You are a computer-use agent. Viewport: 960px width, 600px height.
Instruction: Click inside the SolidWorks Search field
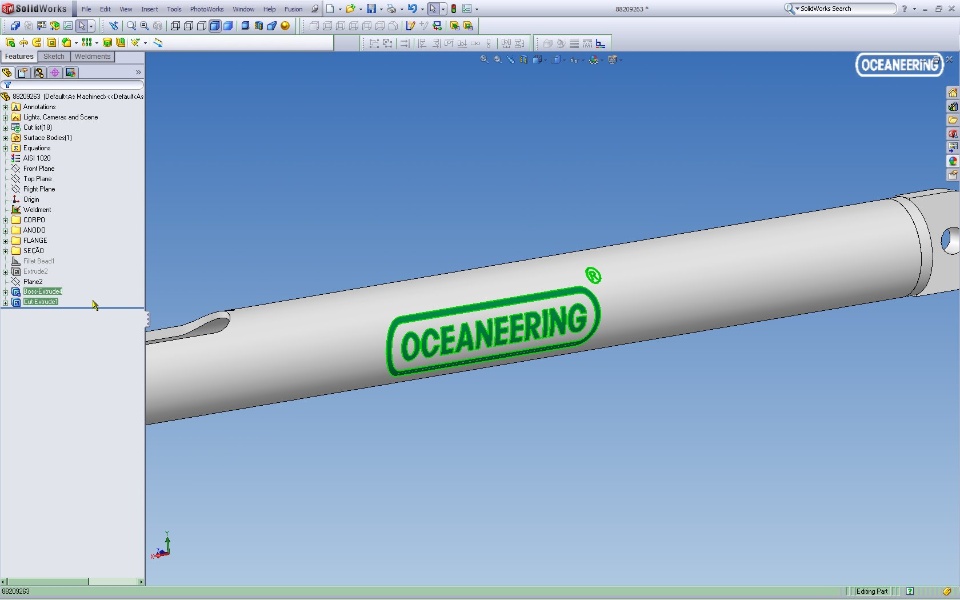point(847,9)
